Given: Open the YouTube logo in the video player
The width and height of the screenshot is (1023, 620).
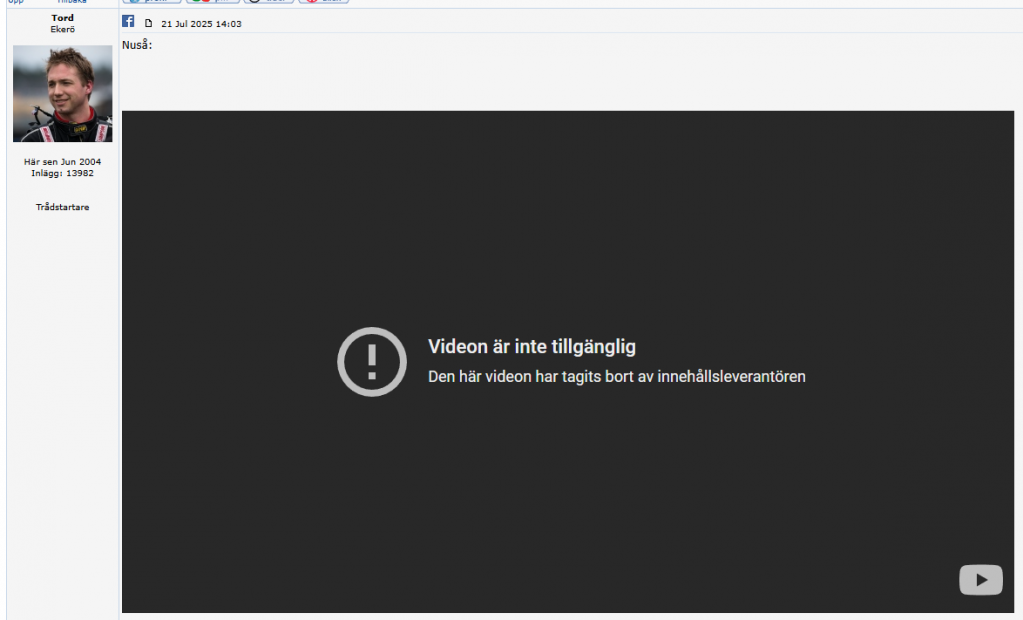Looking at the screenshot, I should coord(981,580).
